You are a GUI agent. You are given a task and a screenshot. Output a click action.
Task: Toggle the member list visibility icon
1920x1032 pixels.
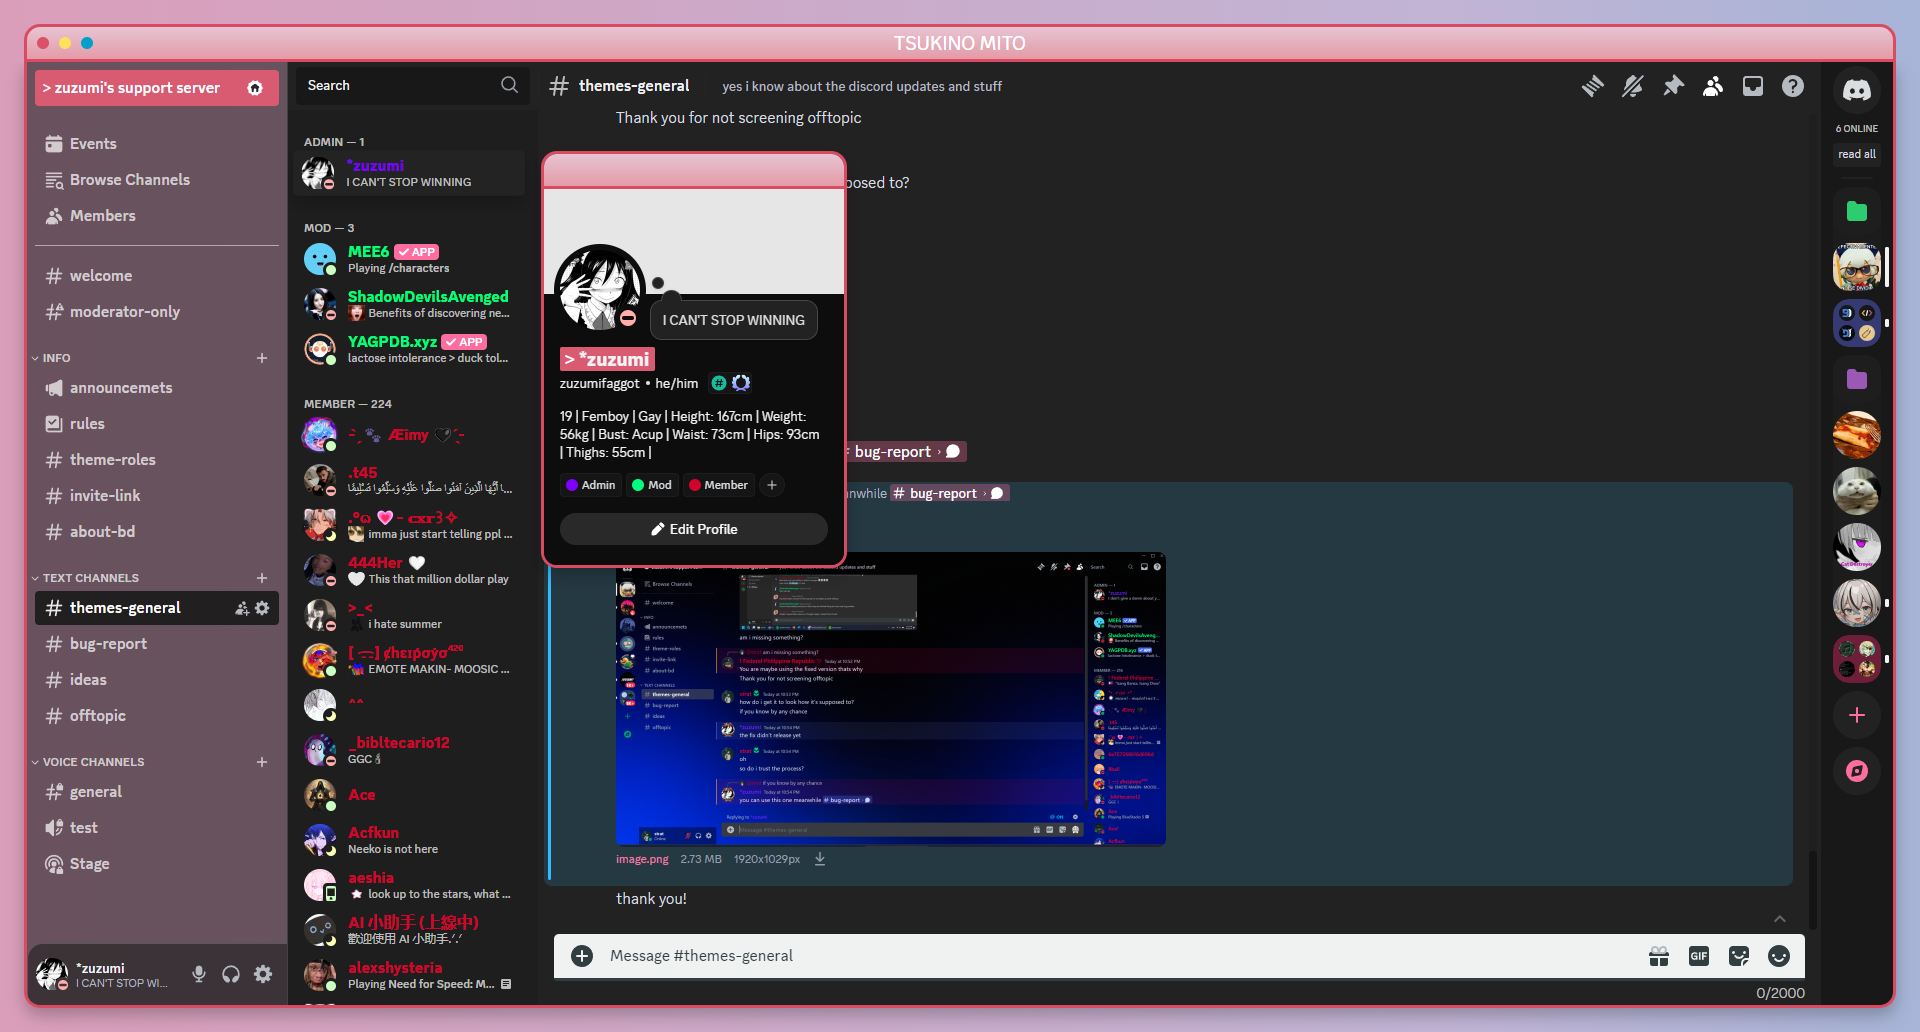pos(1712,87)
